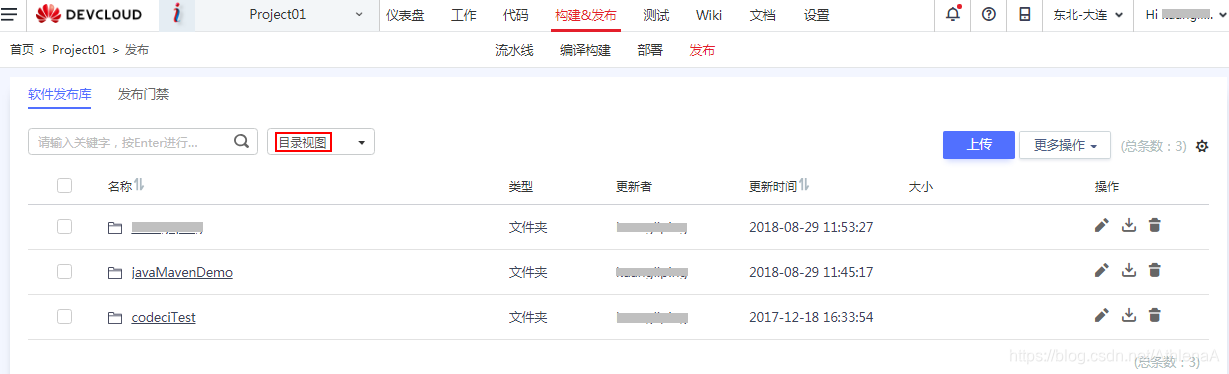
Task: Open the 东北-大连 region dropdown
Action: (x=1087, y=15)
